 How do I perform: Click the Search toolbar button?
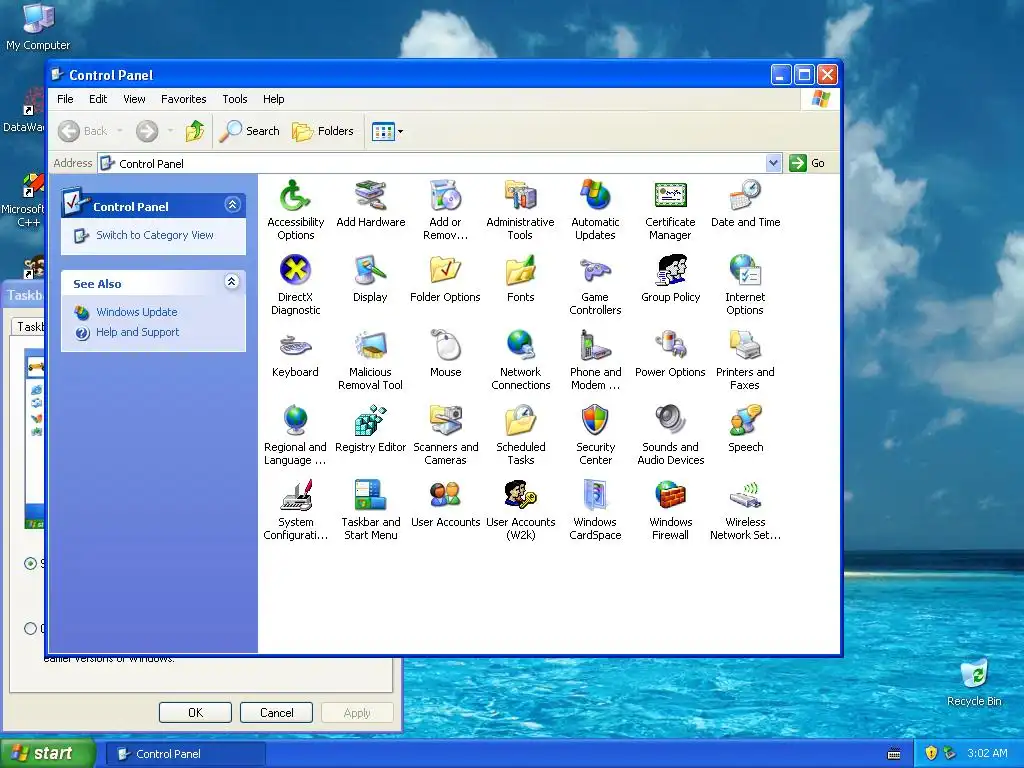click(249, 131)
